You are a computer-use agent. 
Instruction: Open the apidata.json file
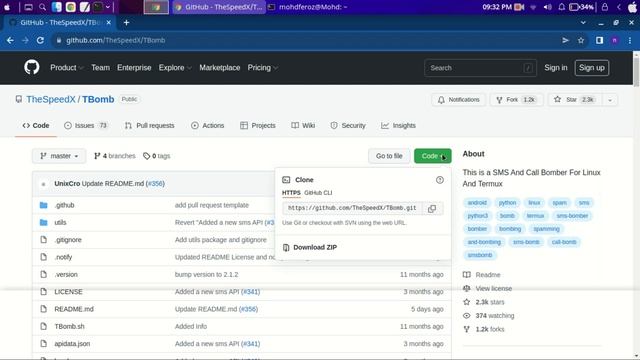pyautogui.click(x=72, y=344)
